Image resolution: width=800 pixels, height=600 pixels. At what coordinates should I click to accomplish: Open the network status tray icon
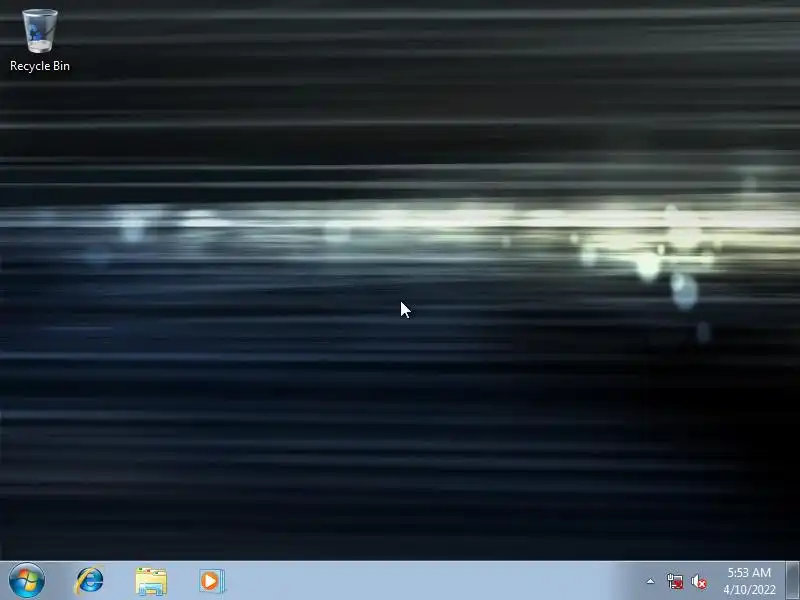click(x=675, y=581)
